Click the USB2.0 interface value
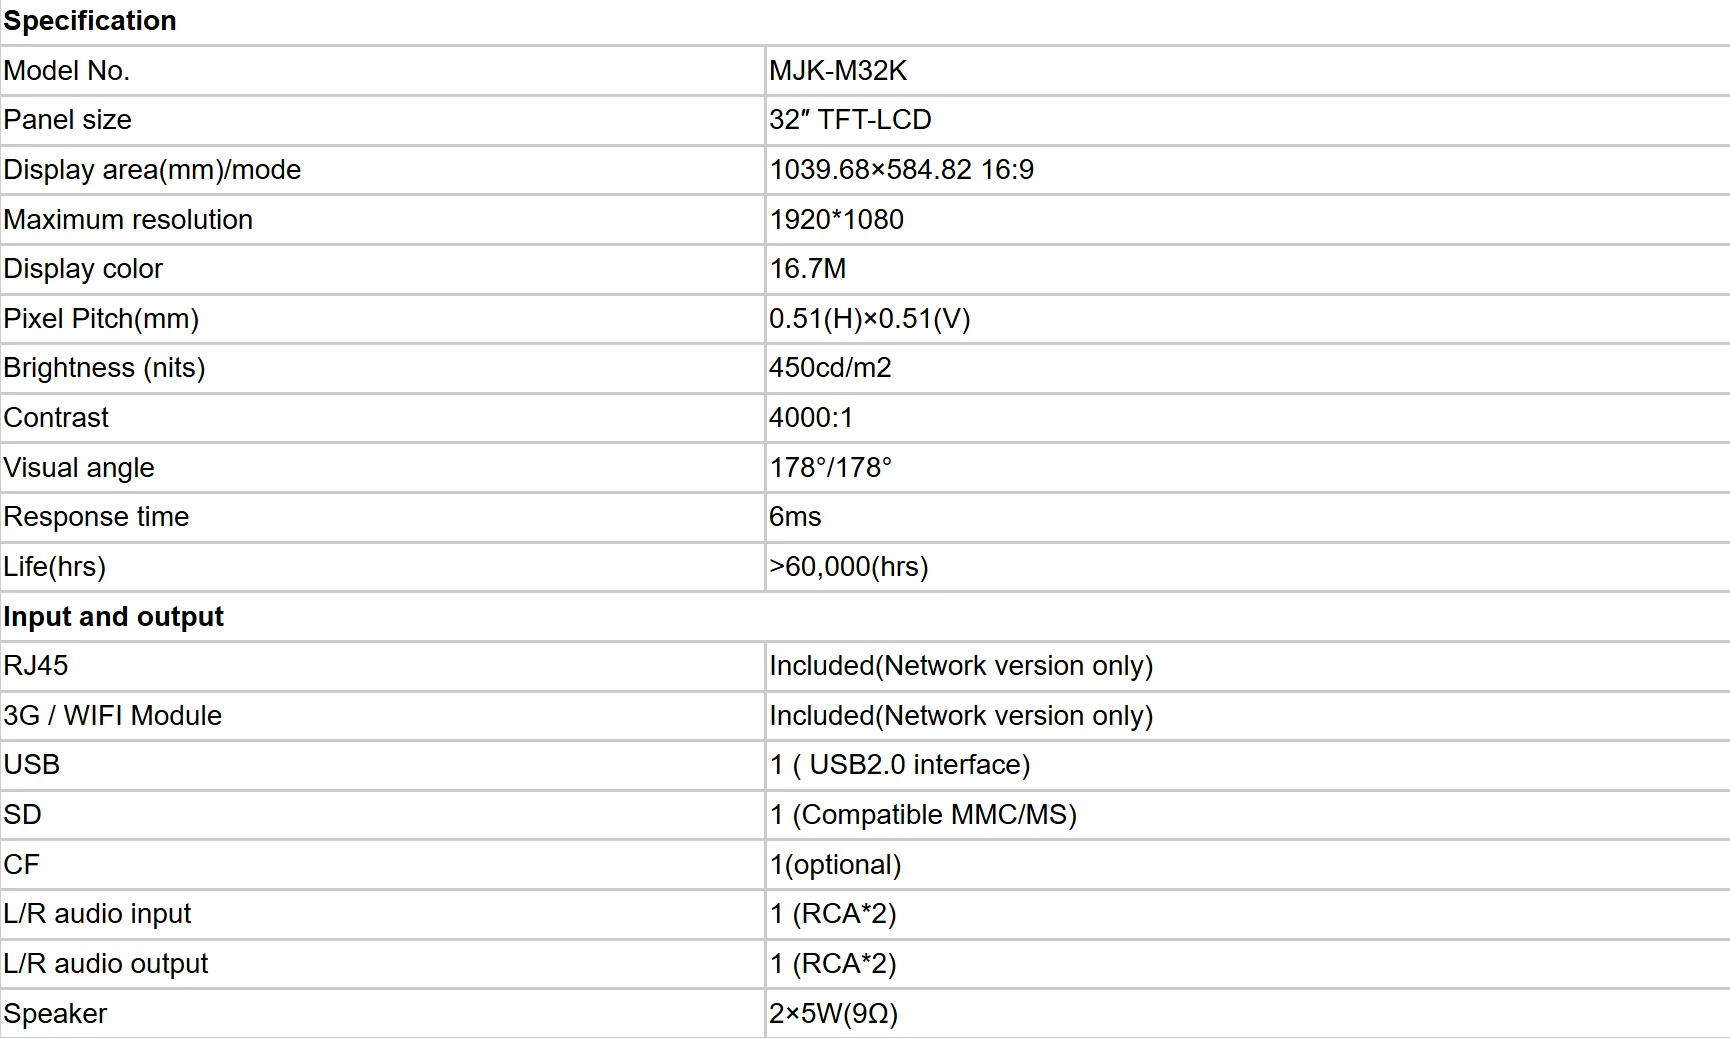The width and height of the screenshot is (1730, 1038). click(x=900, y=765)
